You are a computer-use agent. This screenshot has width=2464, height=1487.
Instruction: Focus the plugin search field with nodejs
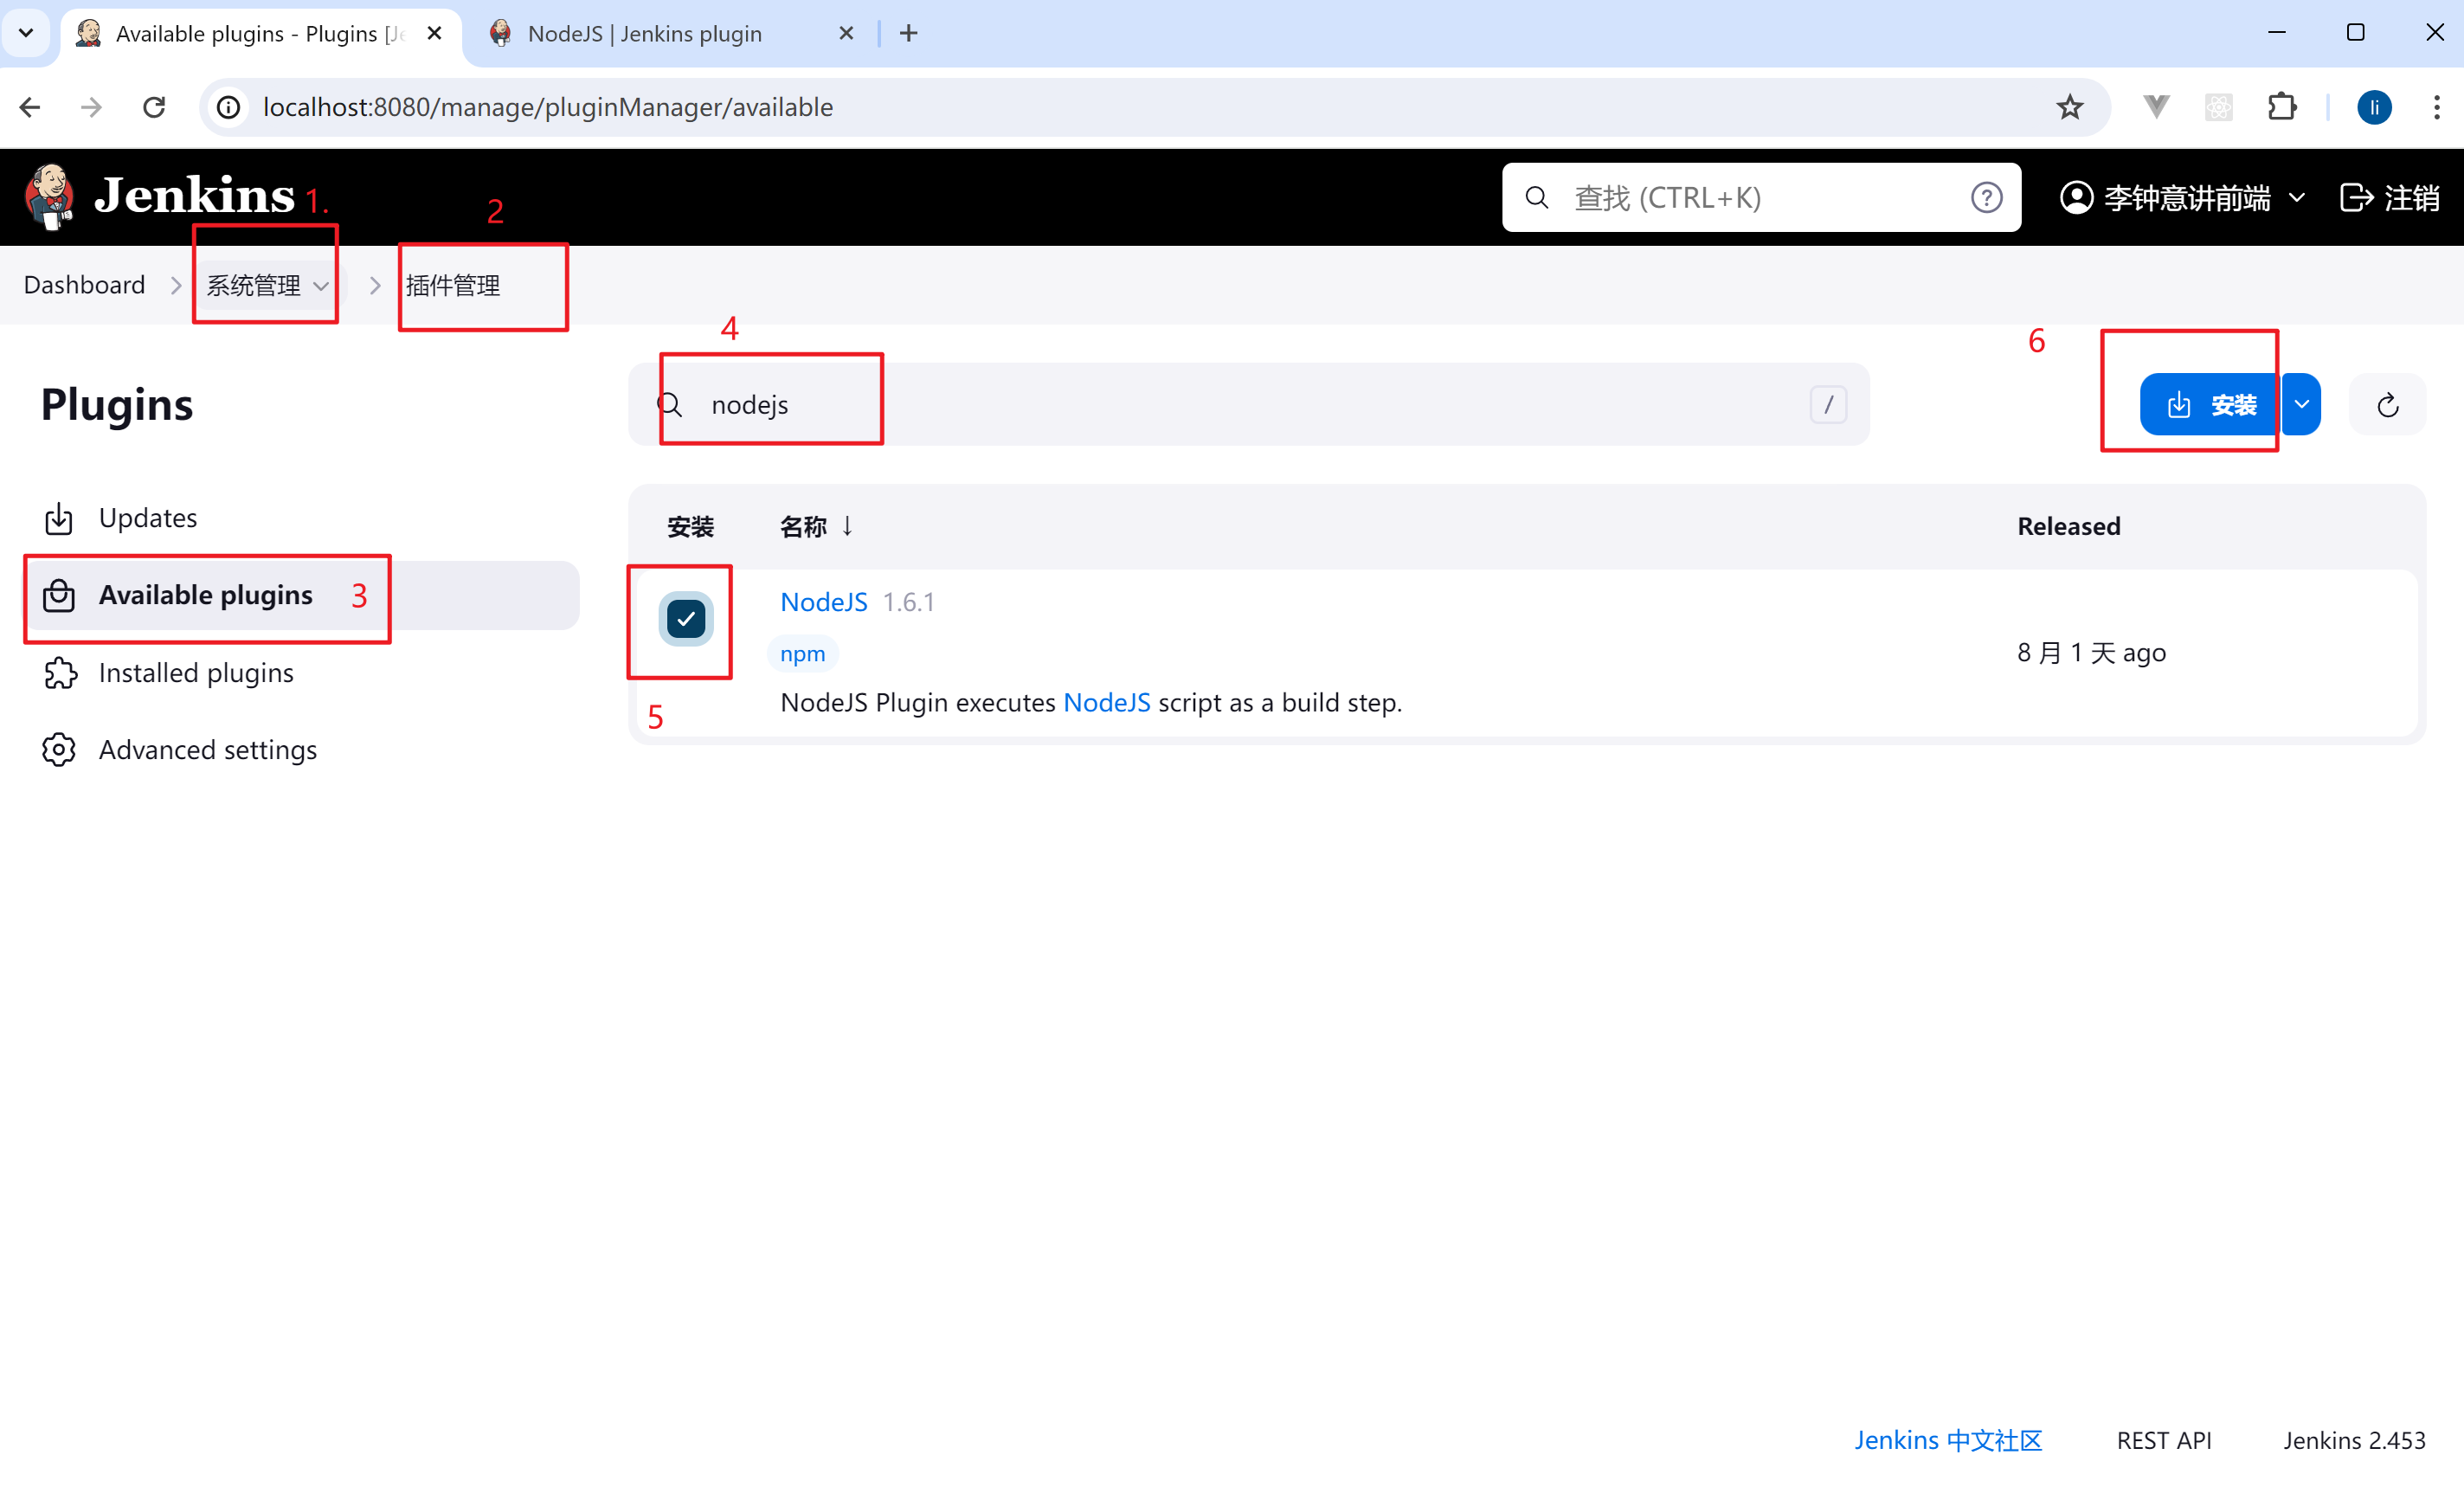tap(1248, 404)
